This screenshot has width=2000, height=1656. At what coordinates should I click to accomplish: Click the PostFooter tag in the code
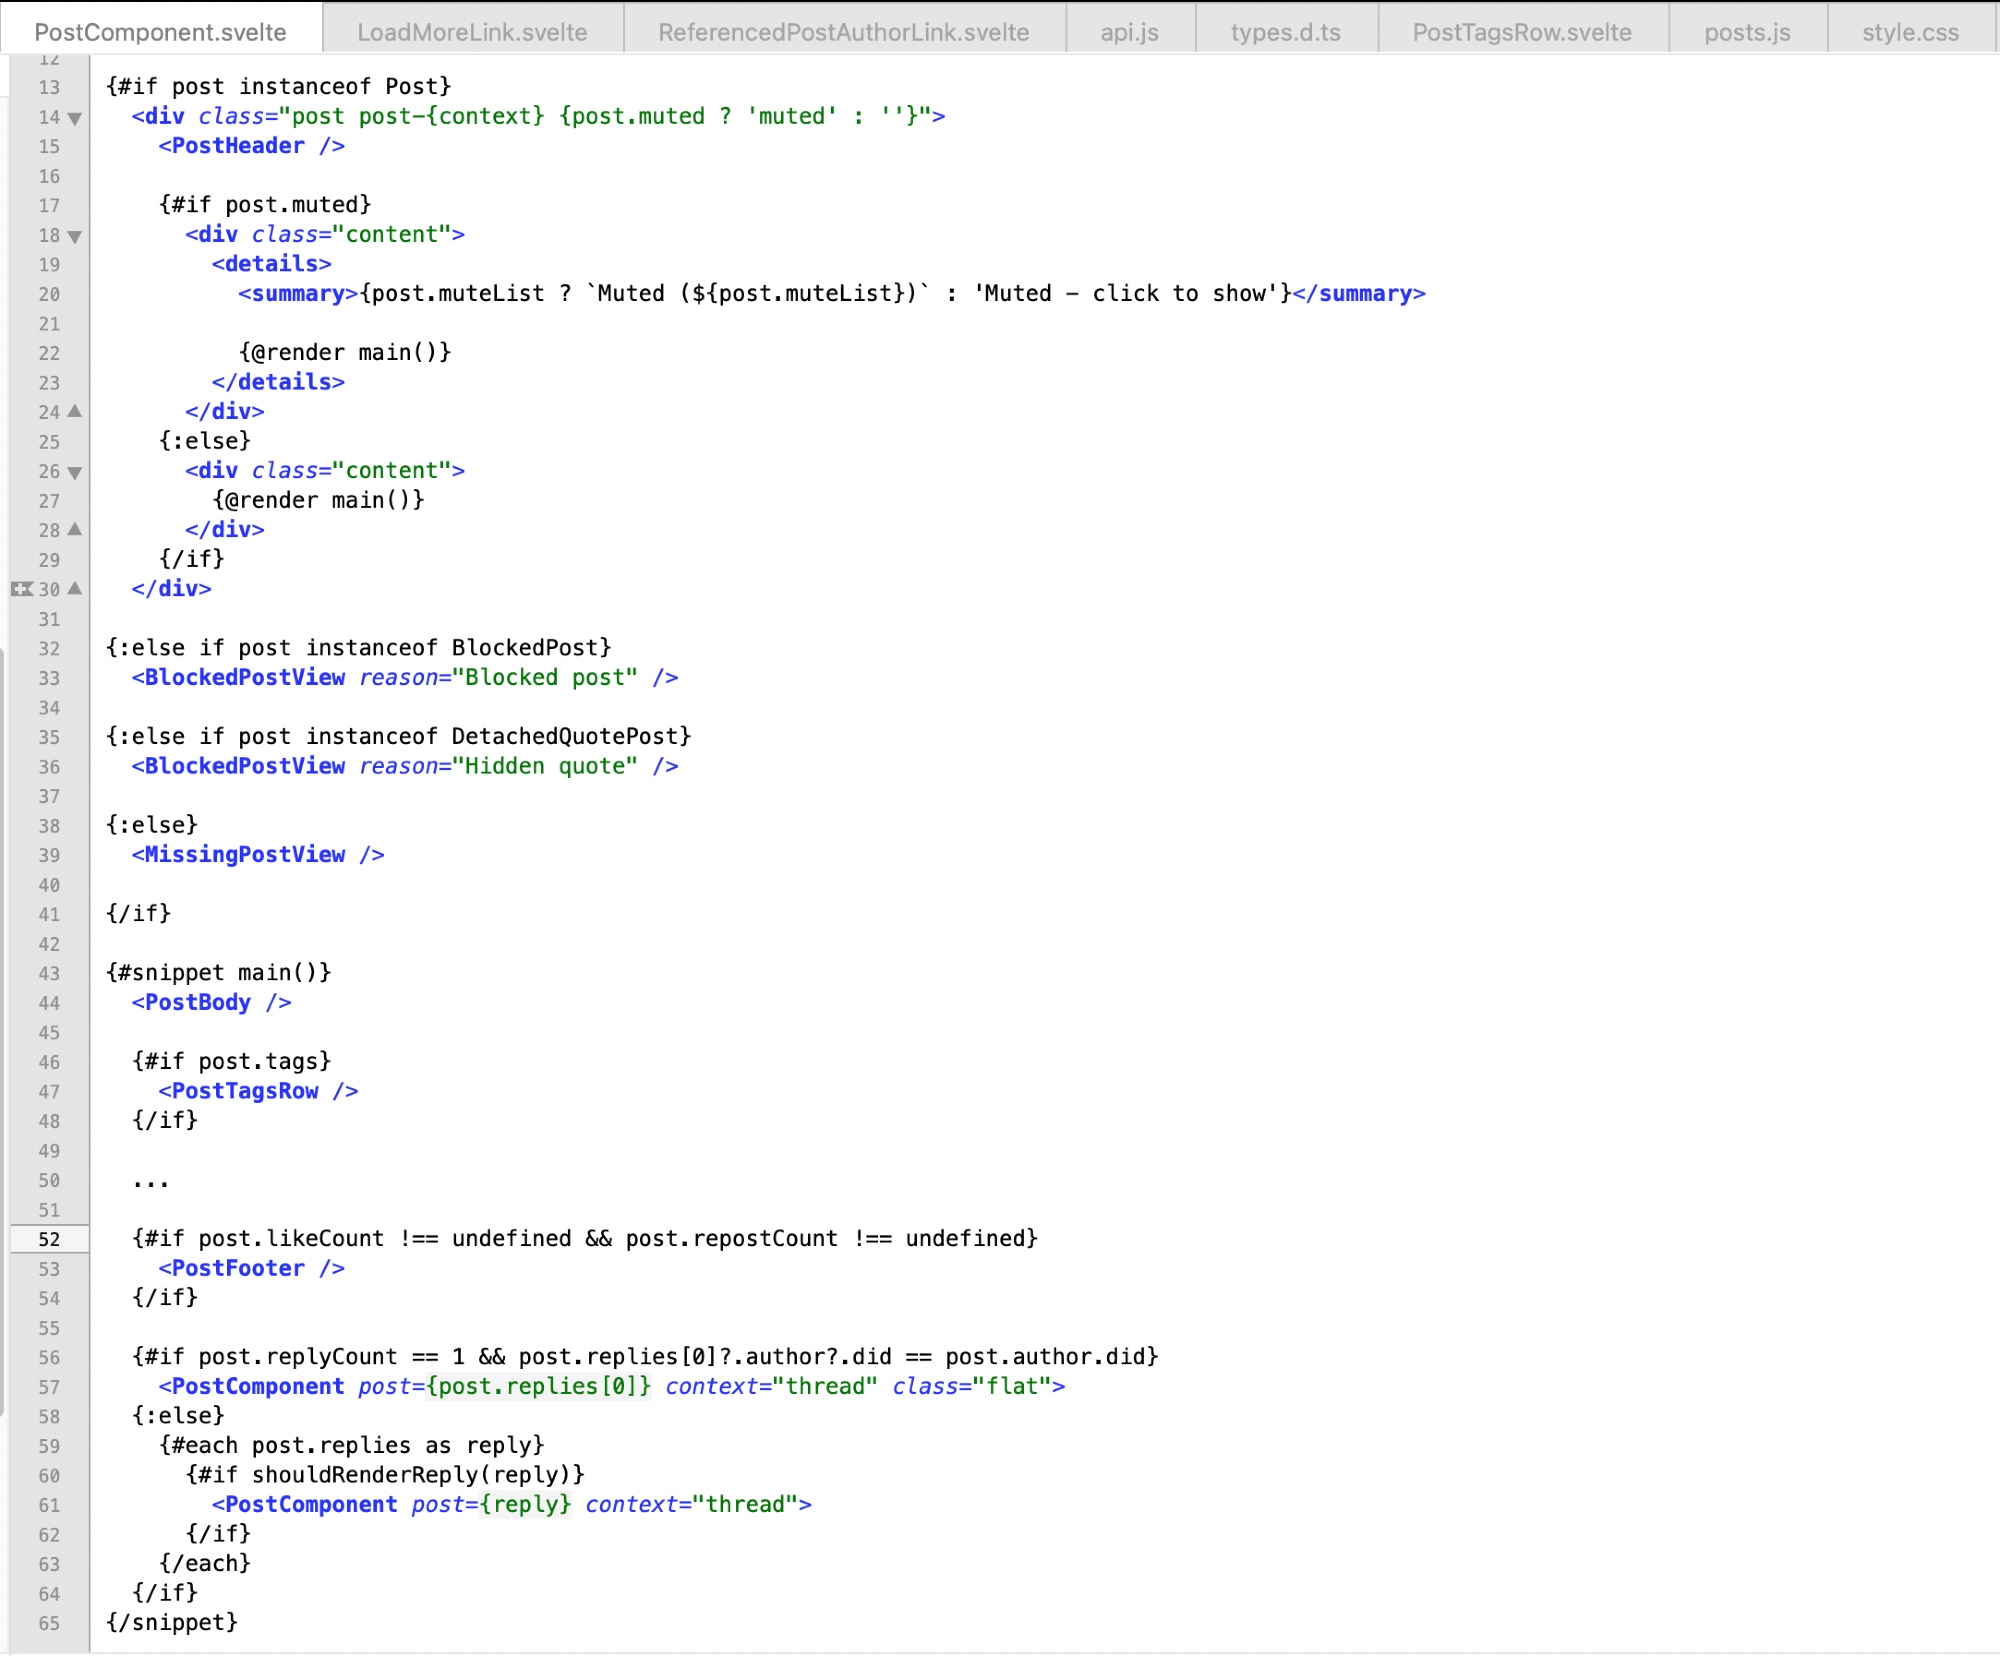coord(238,1268)
